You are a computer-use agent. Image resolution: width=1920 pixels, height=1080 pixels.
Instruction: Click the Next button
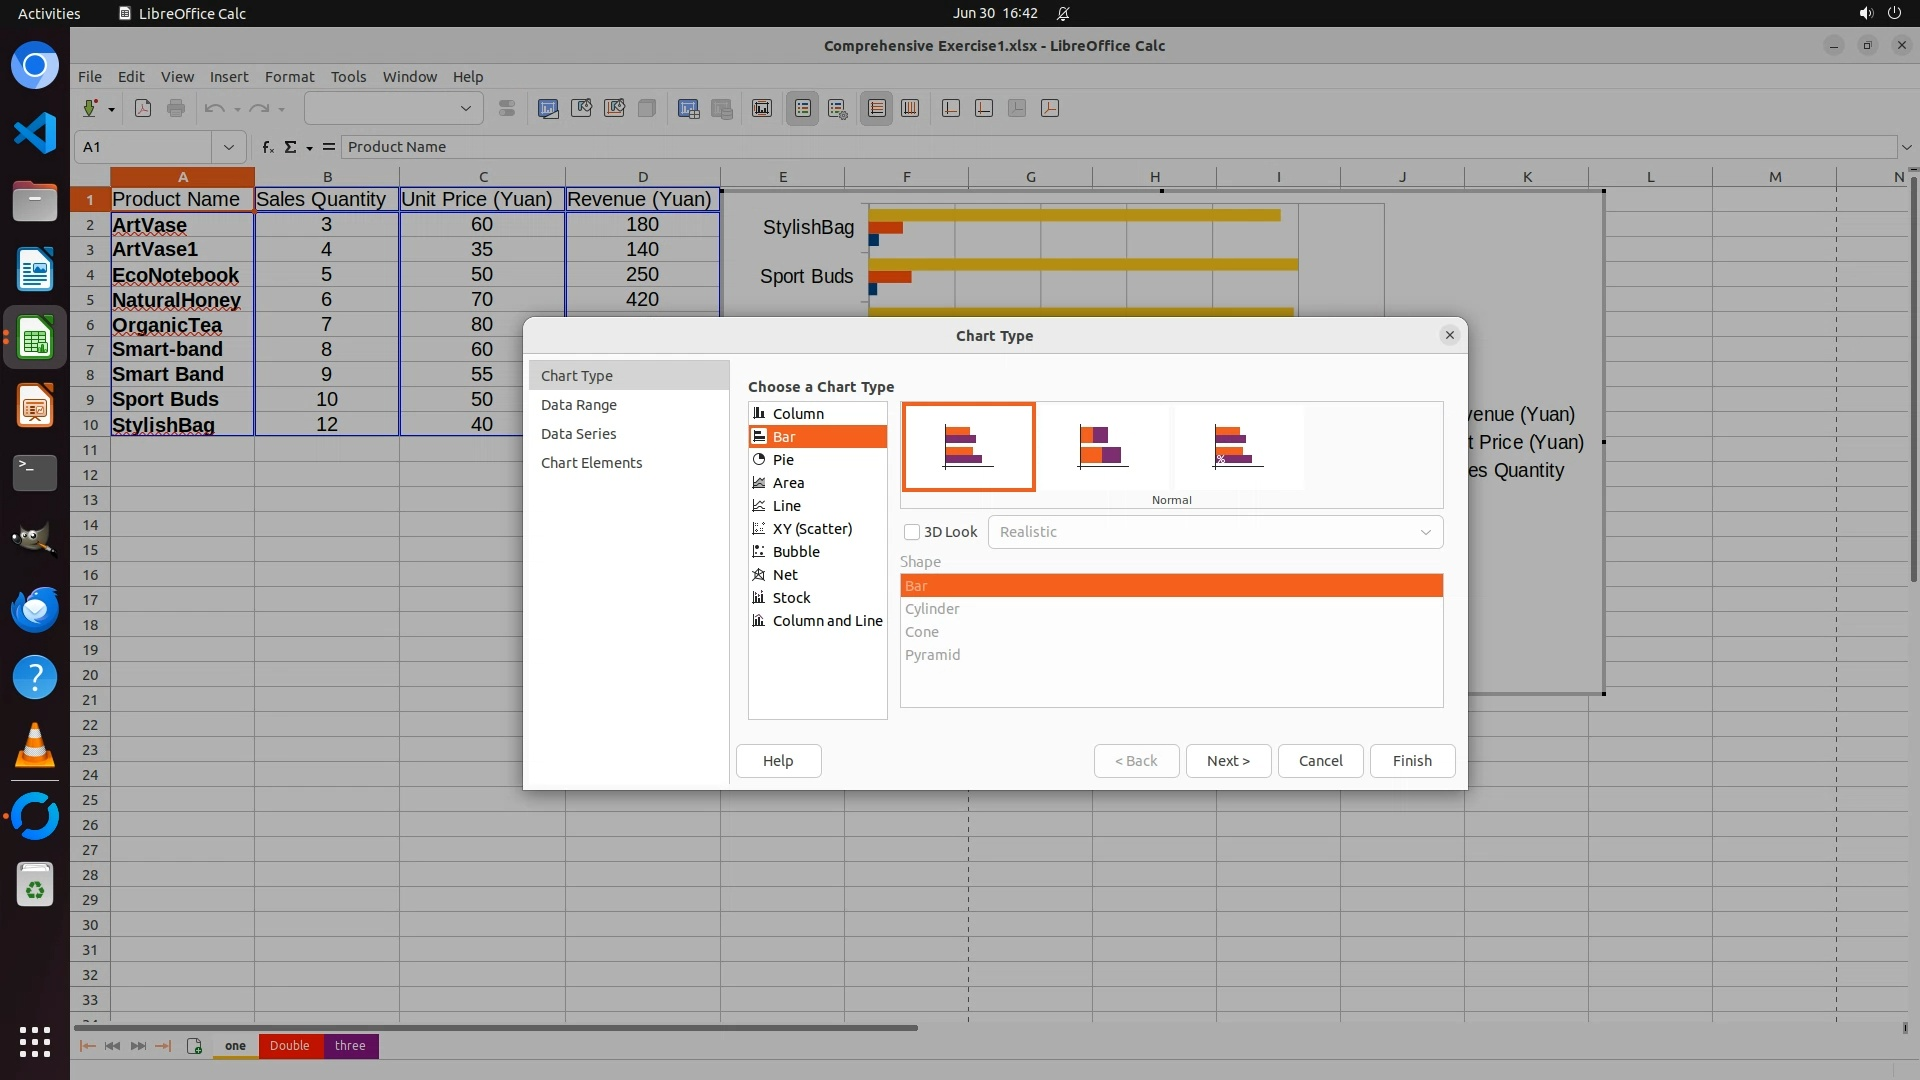coord(1228,761)
